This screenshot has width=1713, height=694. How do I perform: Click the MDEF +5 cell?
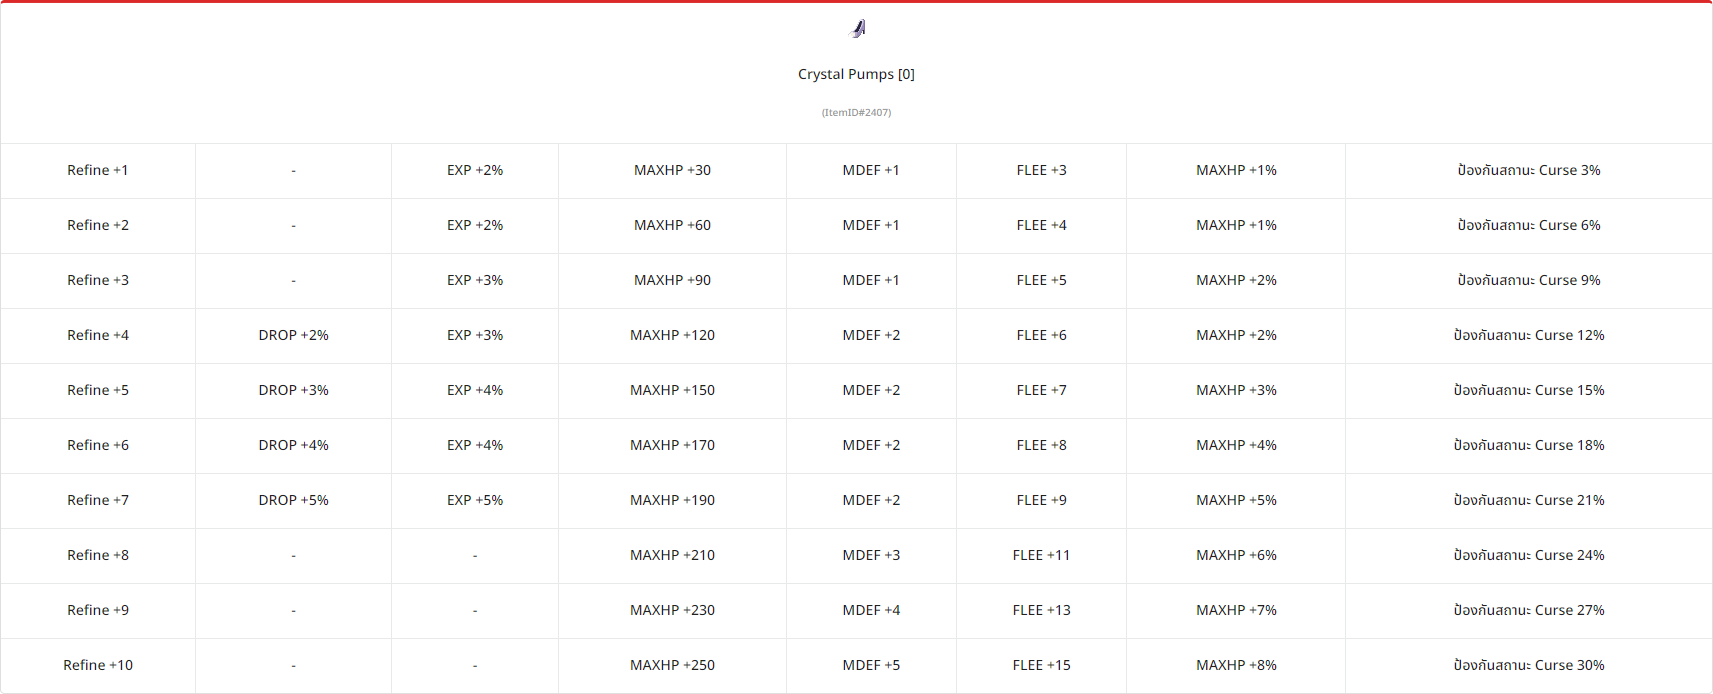pyautogui.click(x=871, y=665)
